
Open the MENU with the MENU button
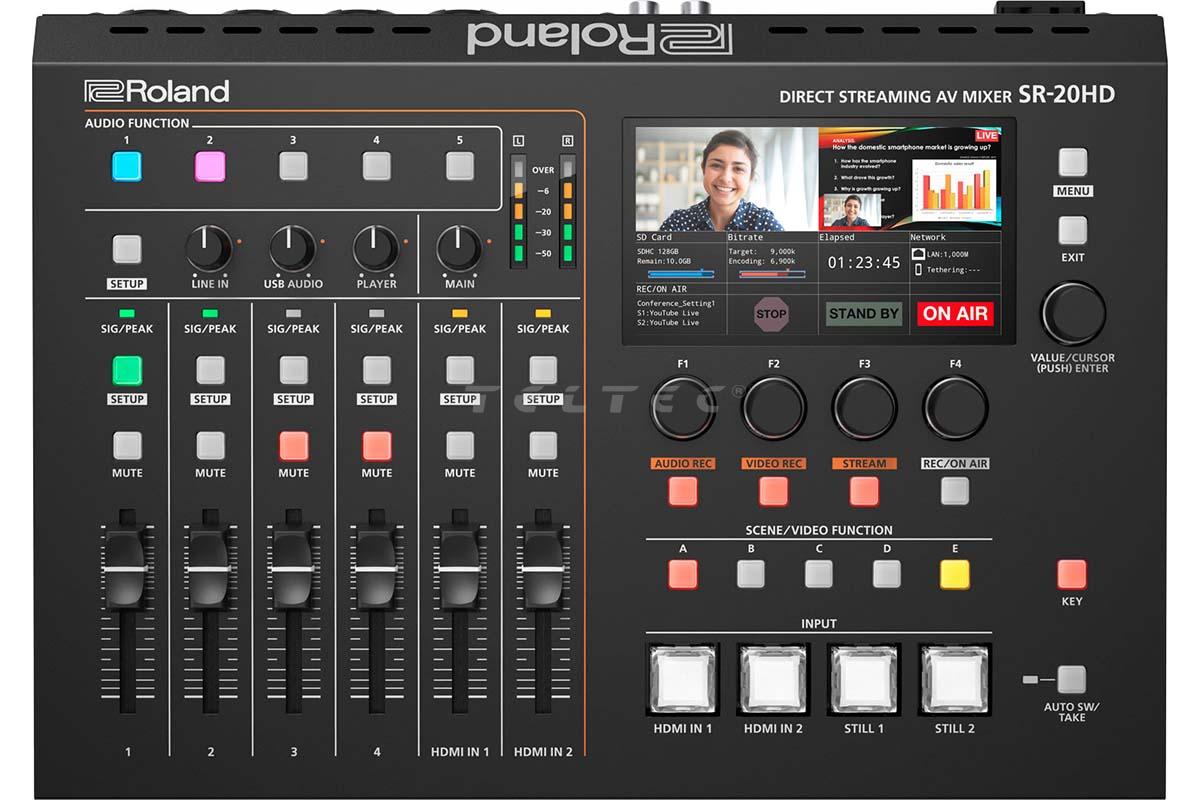pos(1073,162)
